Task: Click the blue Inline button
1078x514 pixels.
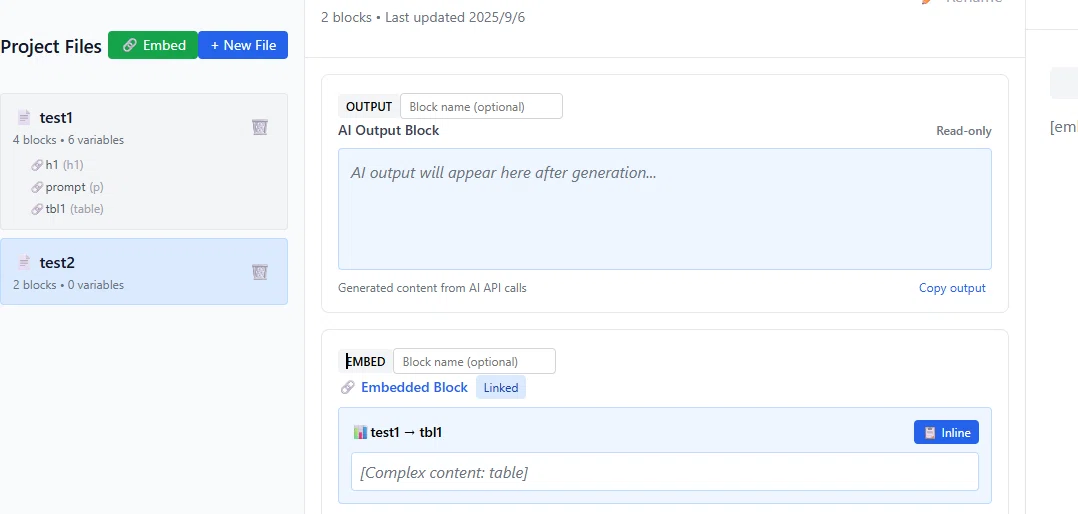Action: [x=946, y=432]
